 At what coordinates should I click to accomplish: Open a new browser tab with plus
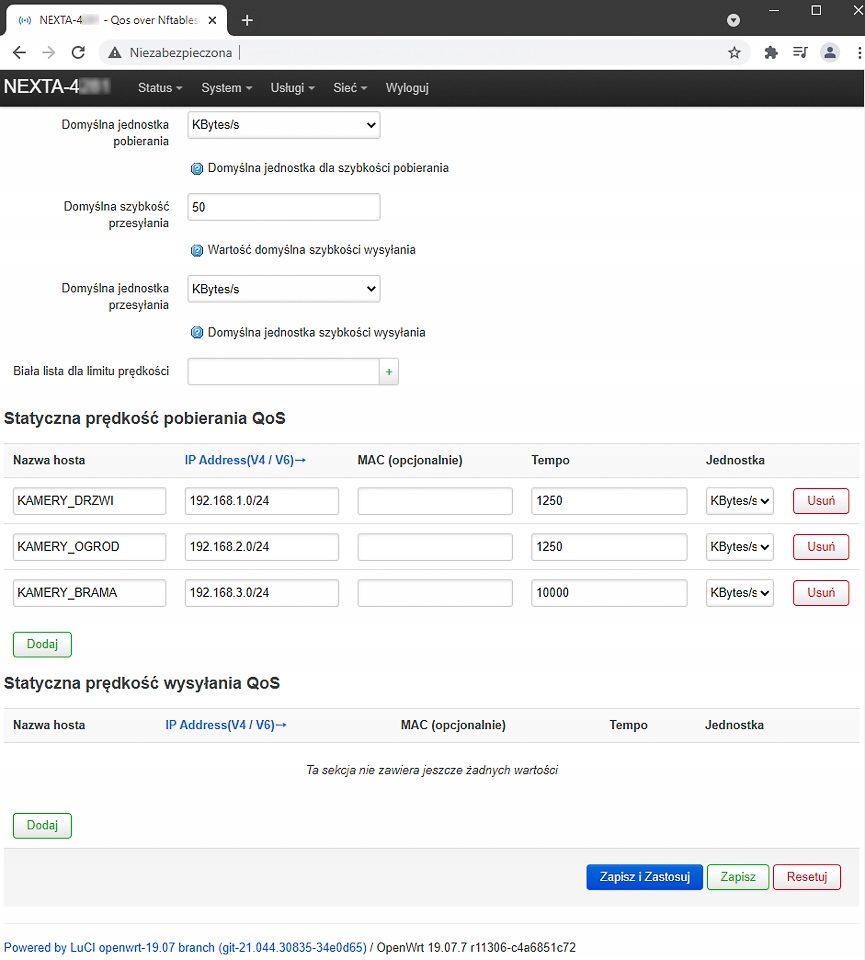248,20
